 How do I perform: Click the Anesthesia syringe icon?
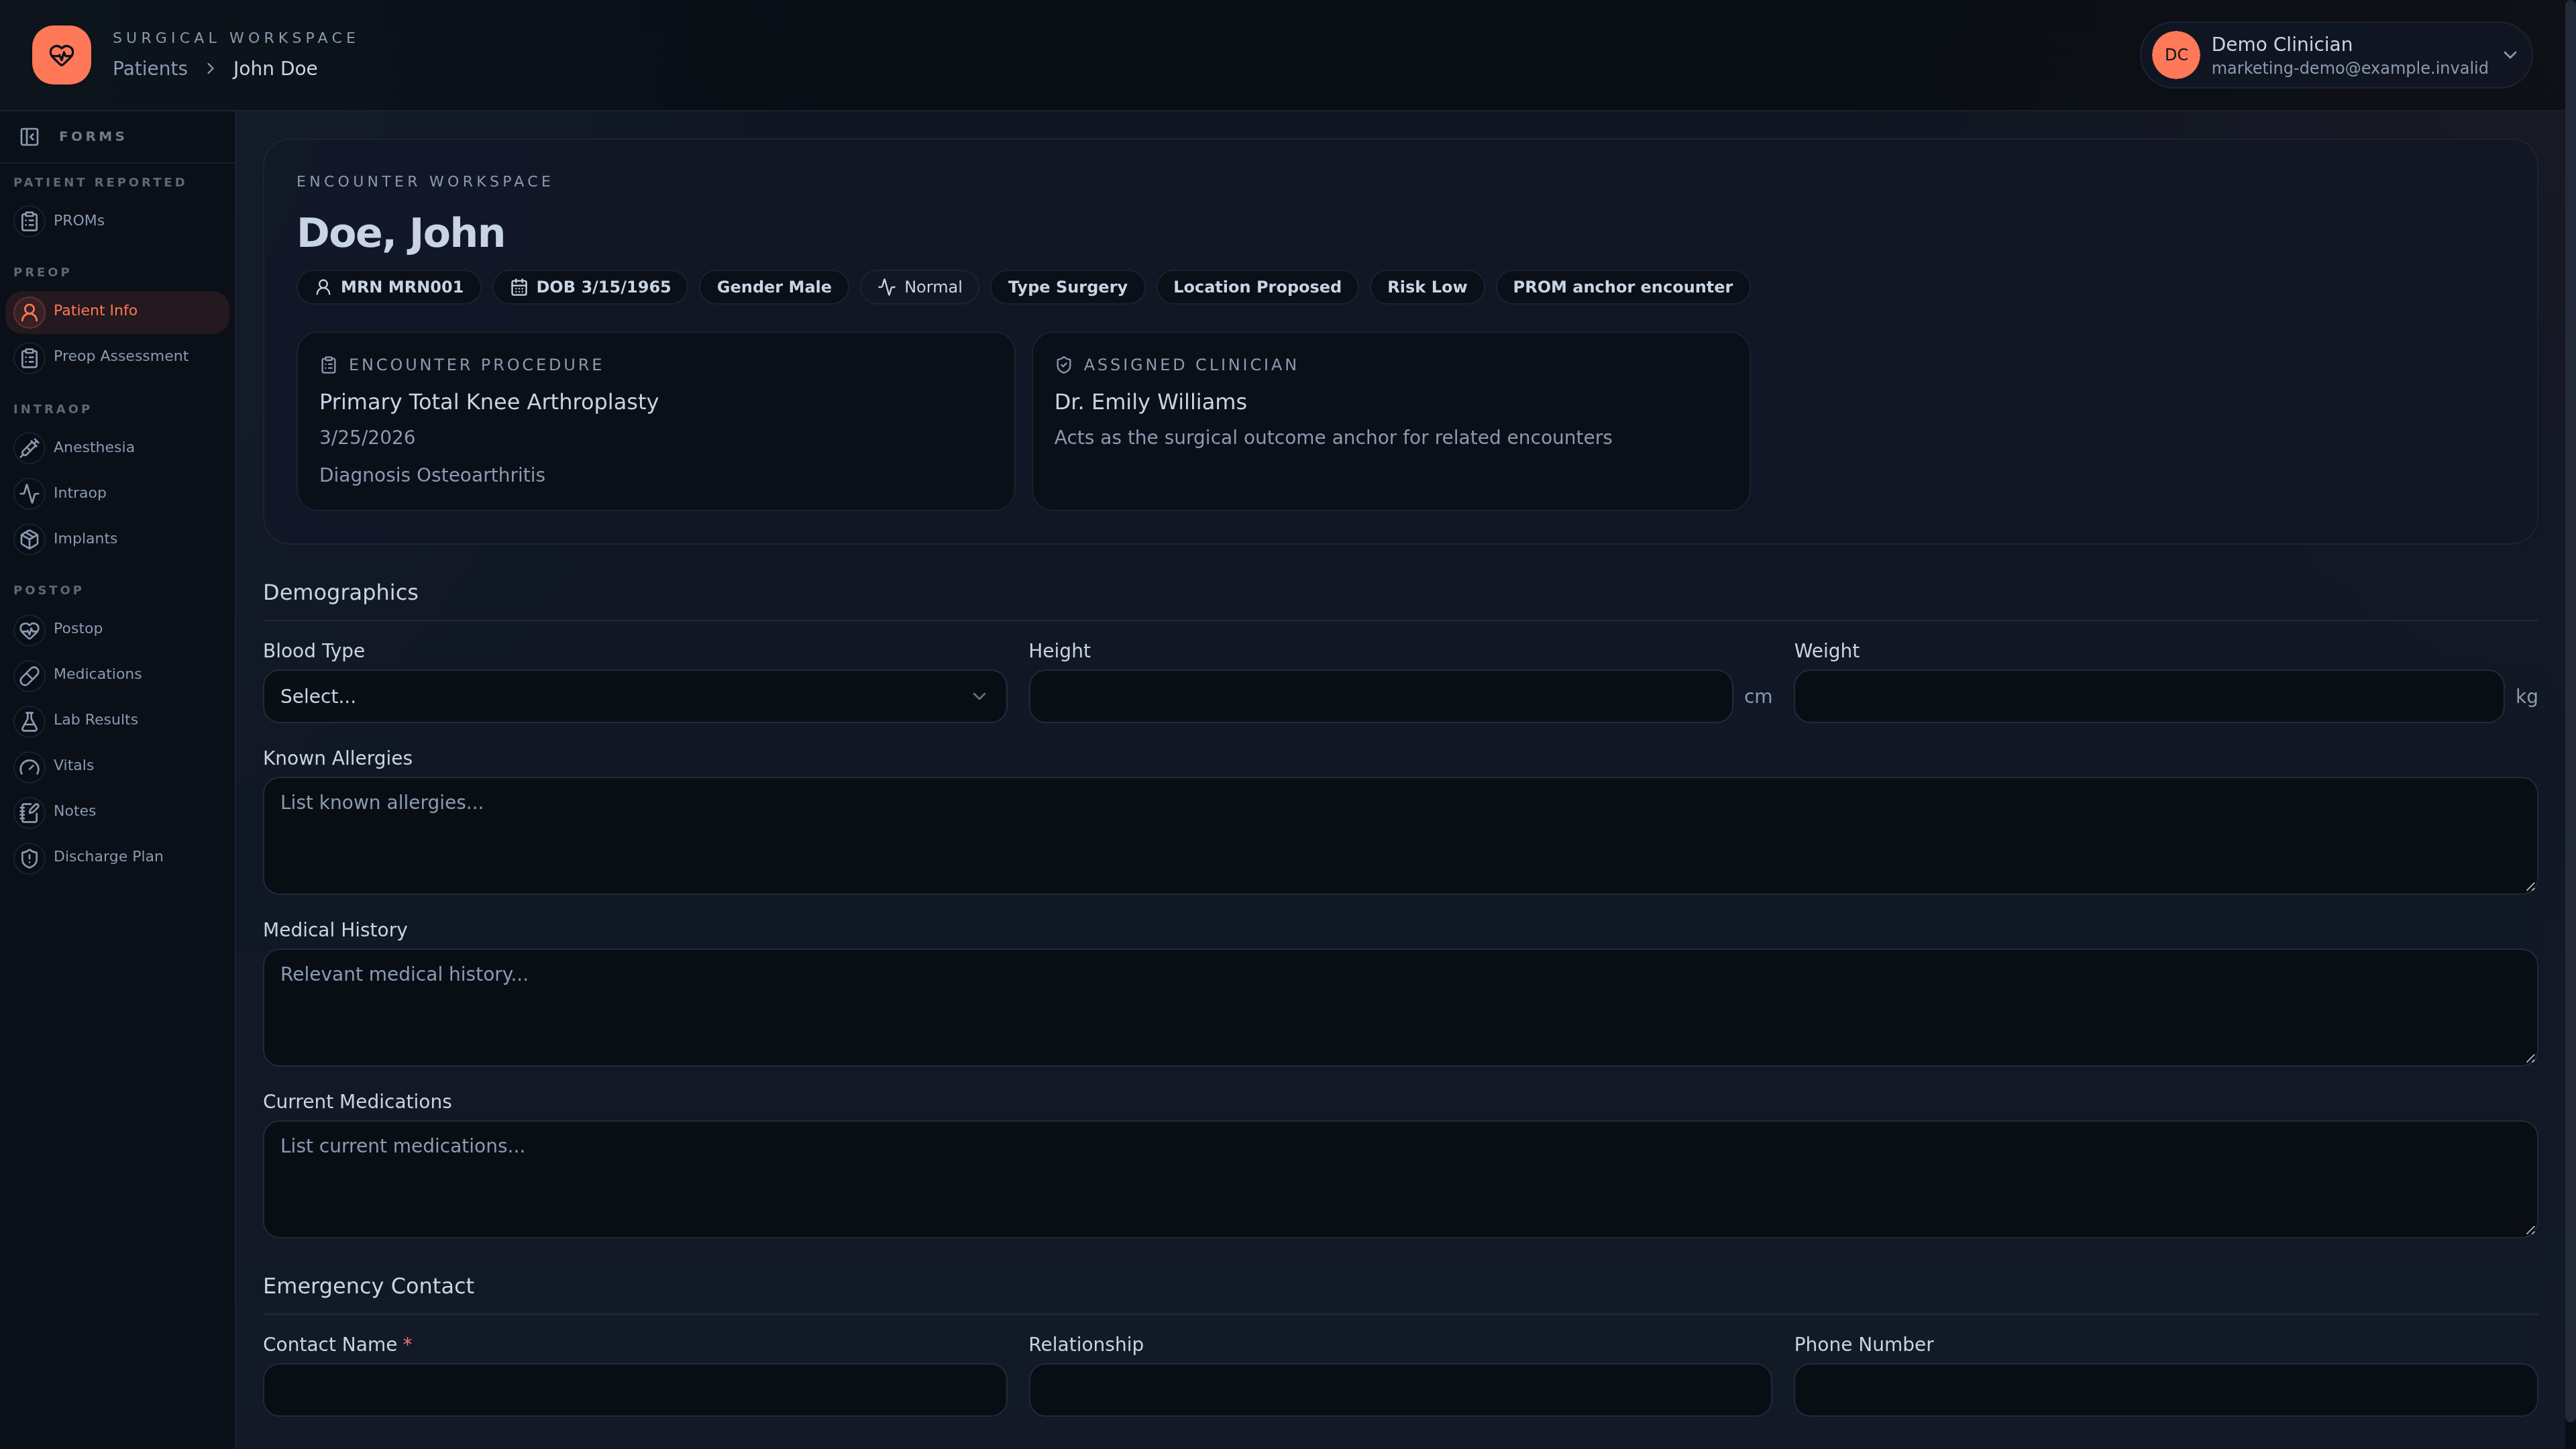coord(30,448)
